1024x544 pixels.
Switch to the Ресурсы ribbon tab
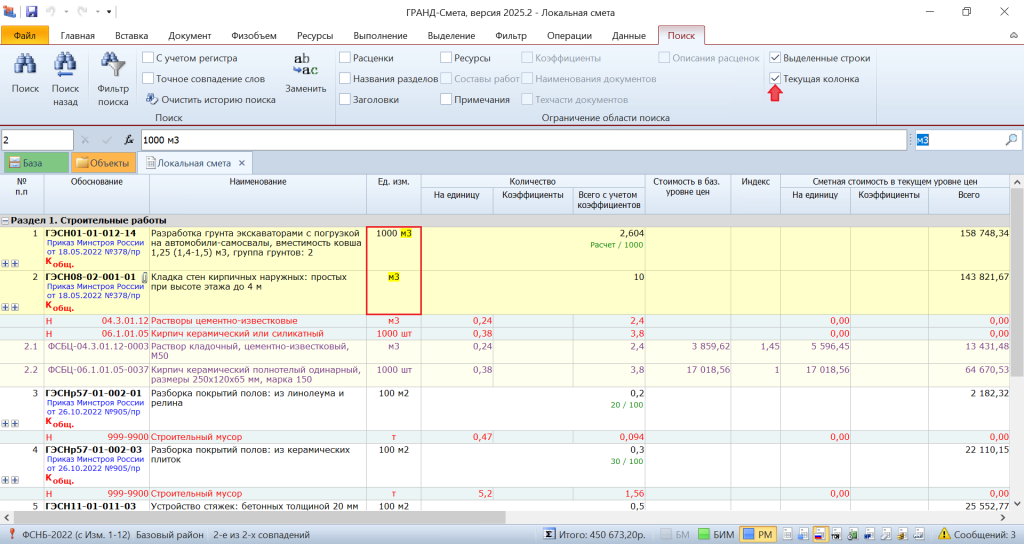[x=315, y=36]
